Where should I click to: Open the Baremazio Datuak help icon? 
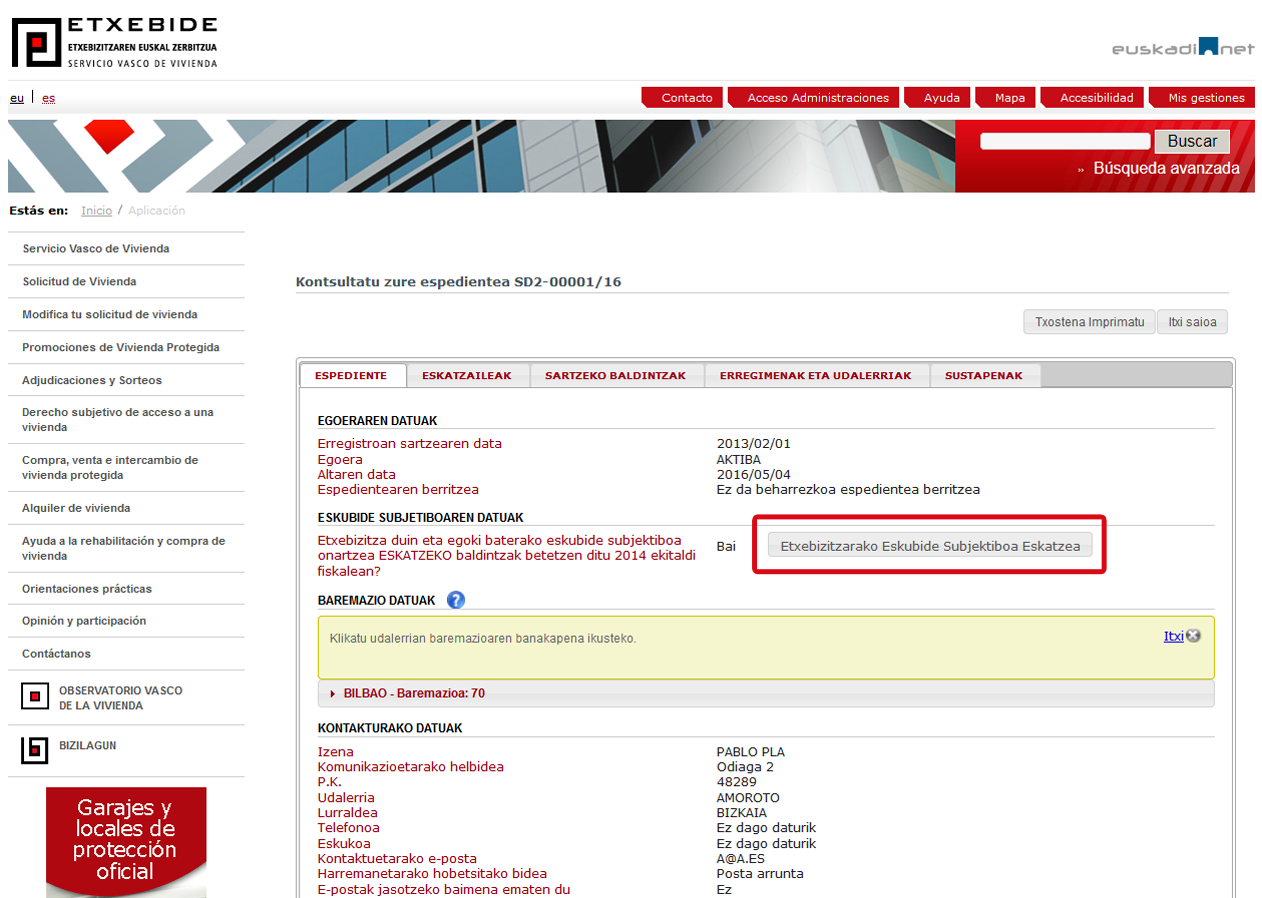456,600
